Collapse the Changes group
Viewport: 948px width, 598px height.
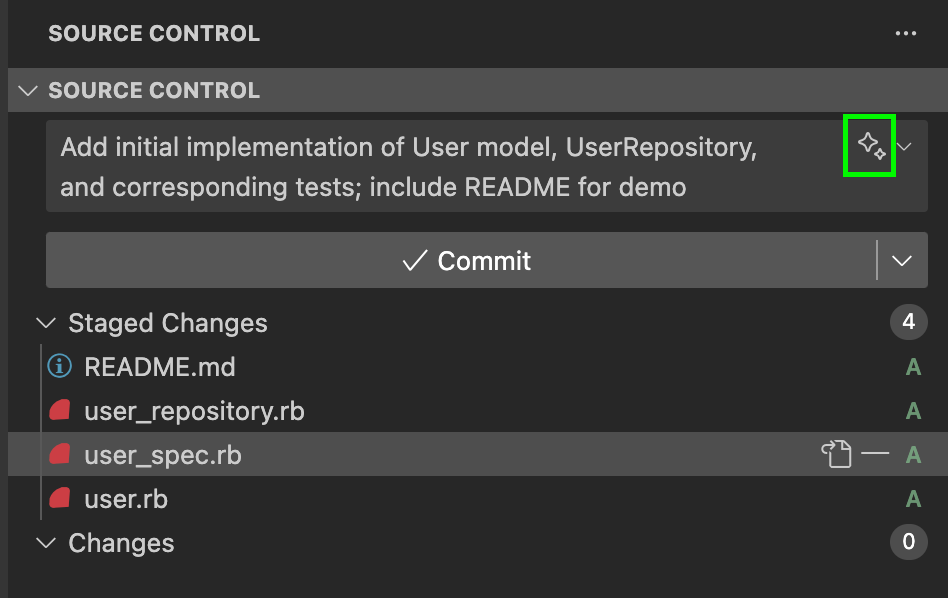[47, 542]
